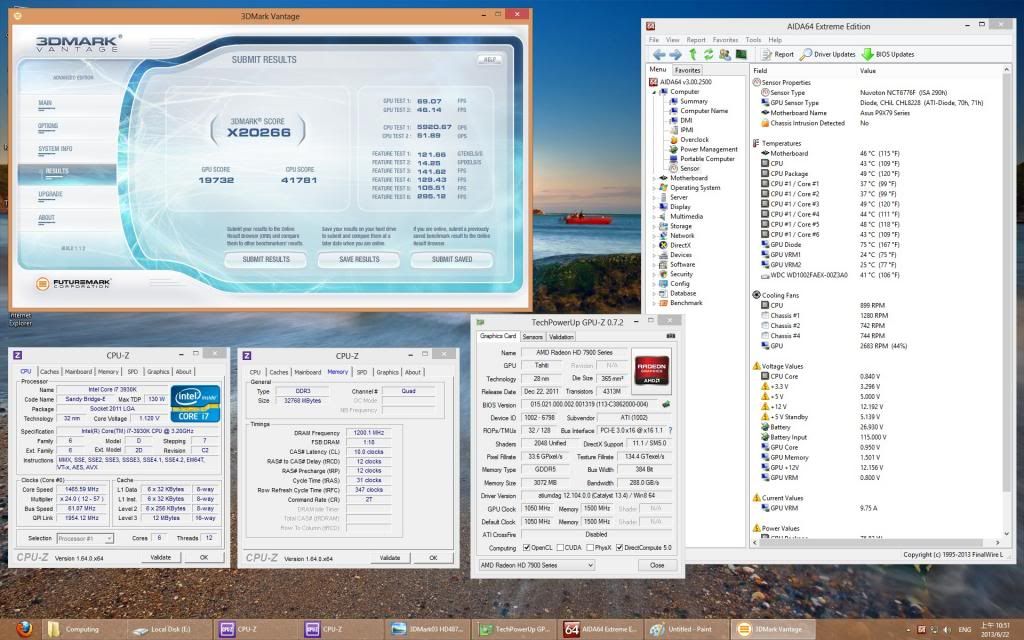Switch to Favorites tab in AIDA64

point(687,70)
